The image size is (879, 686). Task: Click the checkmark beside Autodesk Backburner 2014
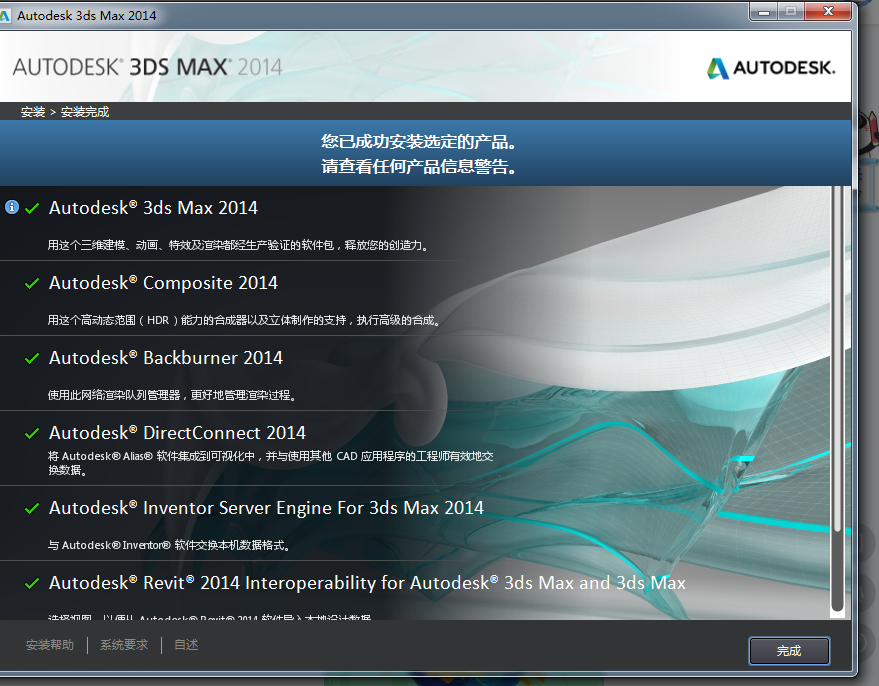pos(32,358)
